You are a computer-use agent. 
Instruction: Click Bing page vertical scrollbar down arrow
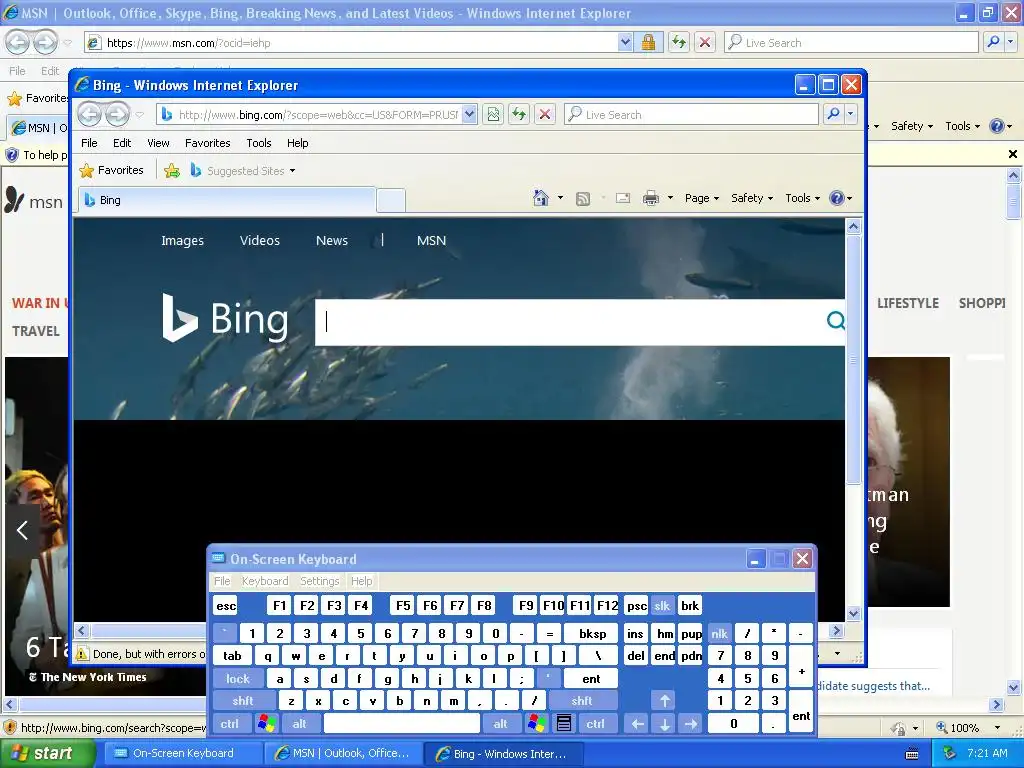point(854,613)
